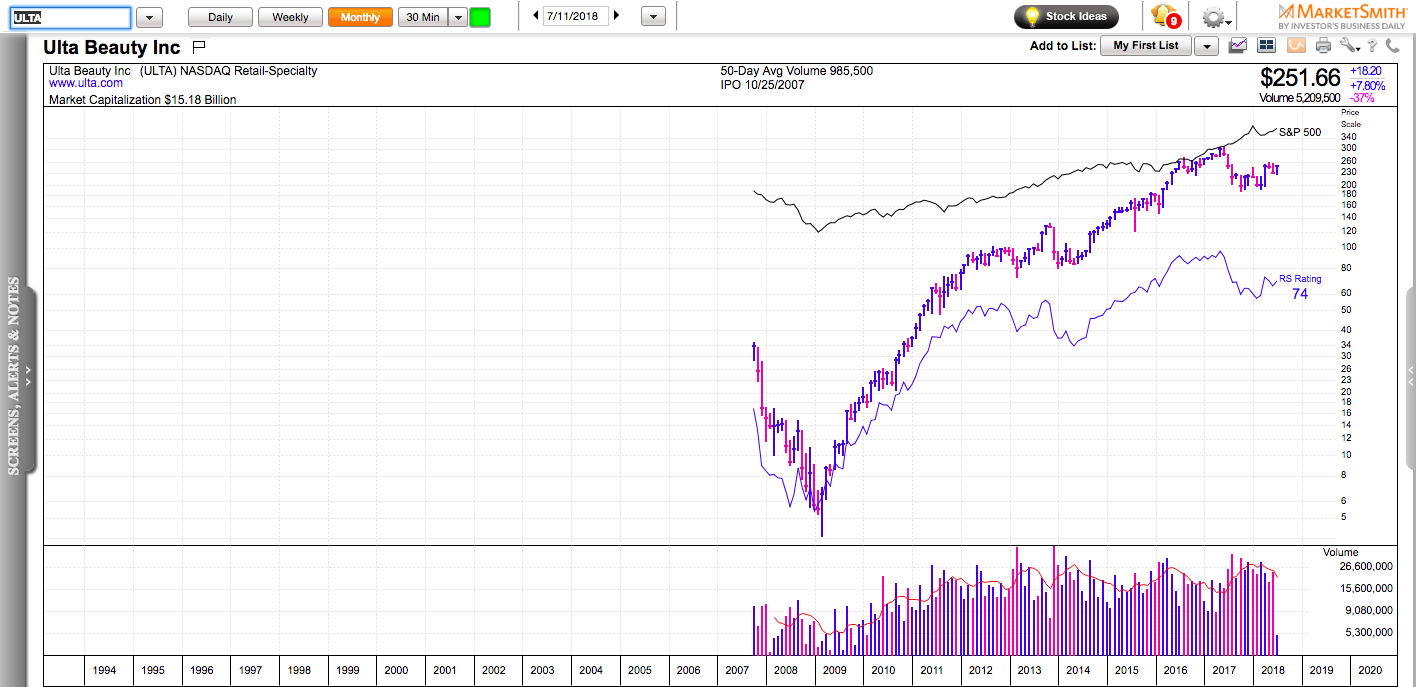The height and width of the screenshot is (687, 1416).
Task: Switch to the Weekly chart
Action: [290, 17]
